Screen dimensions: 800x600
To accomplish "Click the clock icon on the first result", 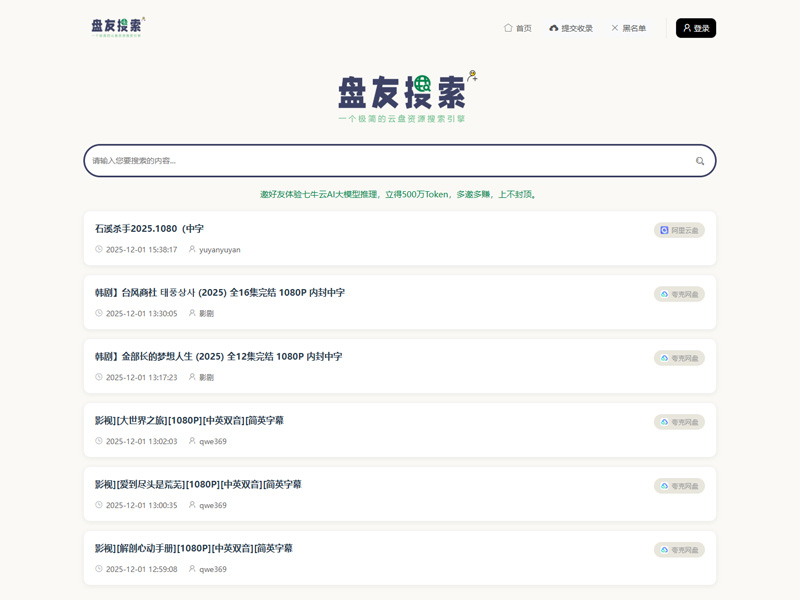I will click(98, 251).
